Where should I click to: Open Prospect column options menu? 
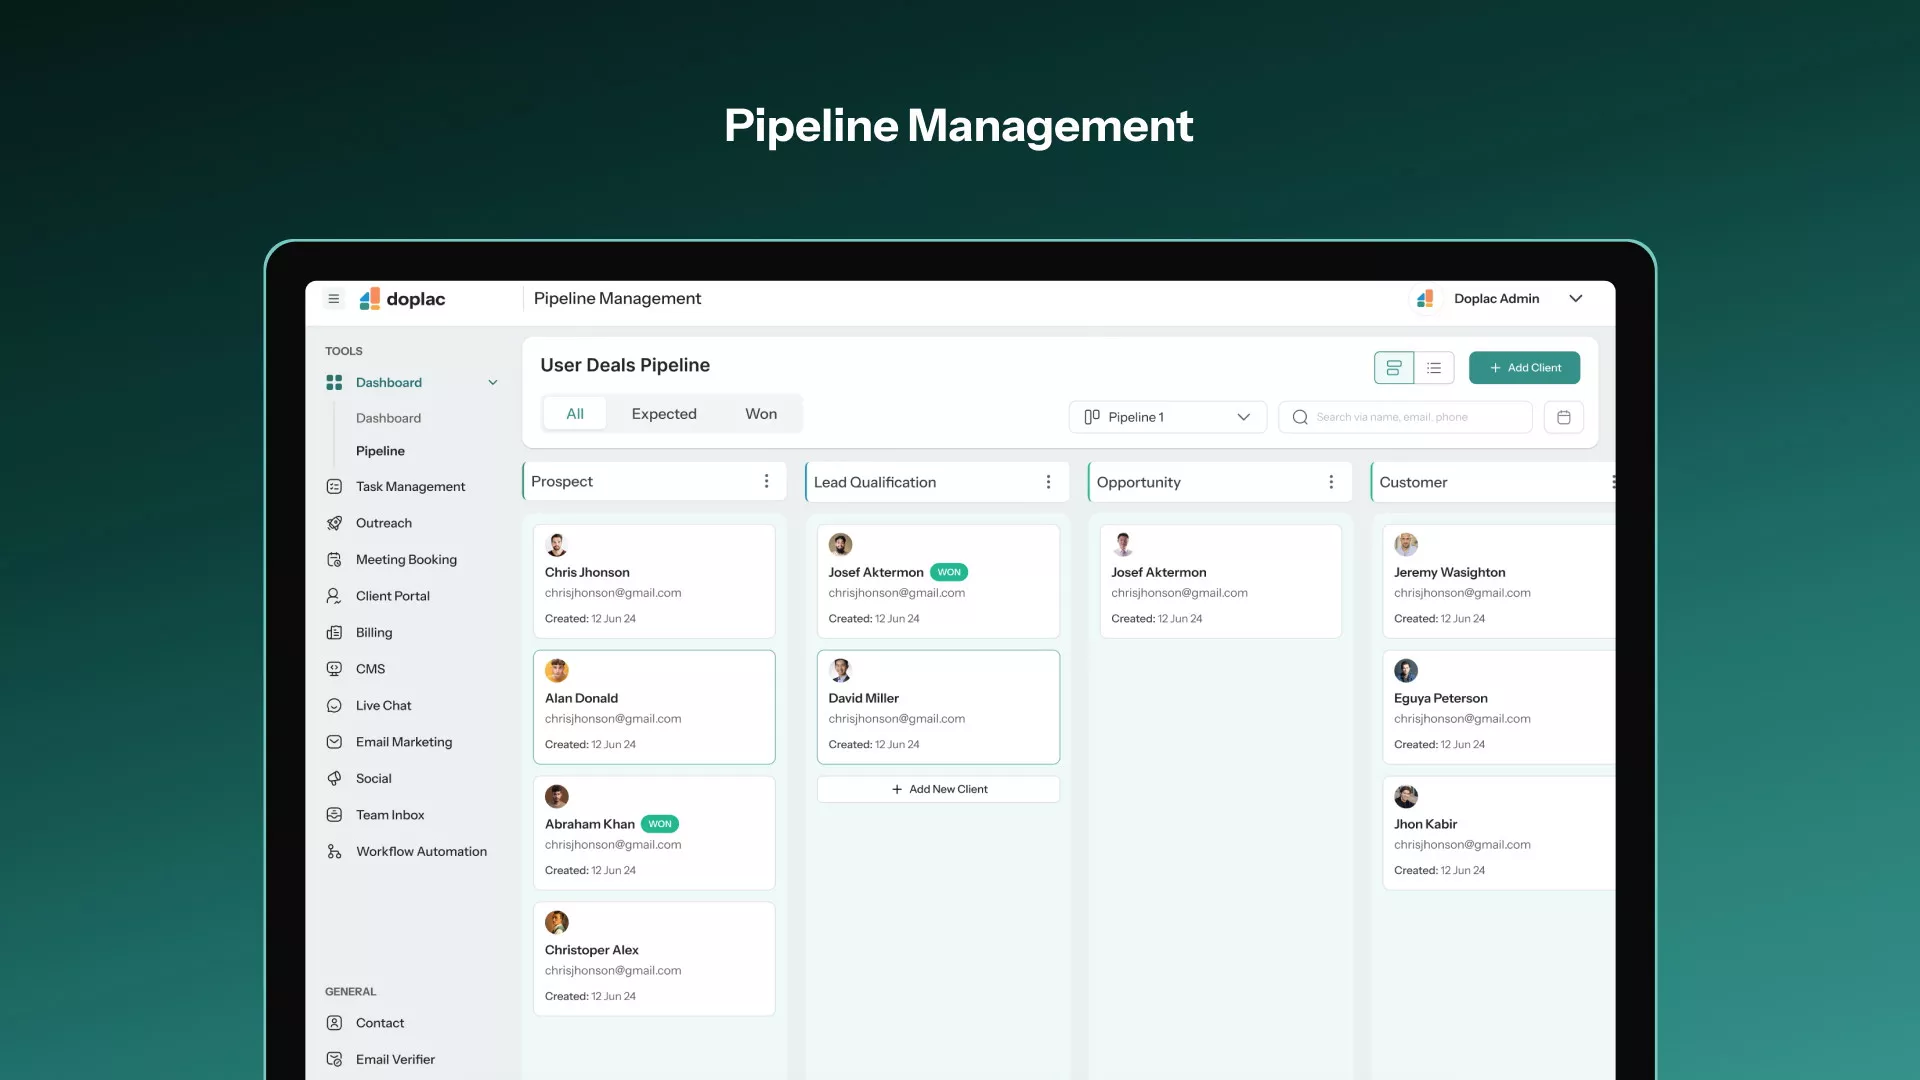coord(766,481)
